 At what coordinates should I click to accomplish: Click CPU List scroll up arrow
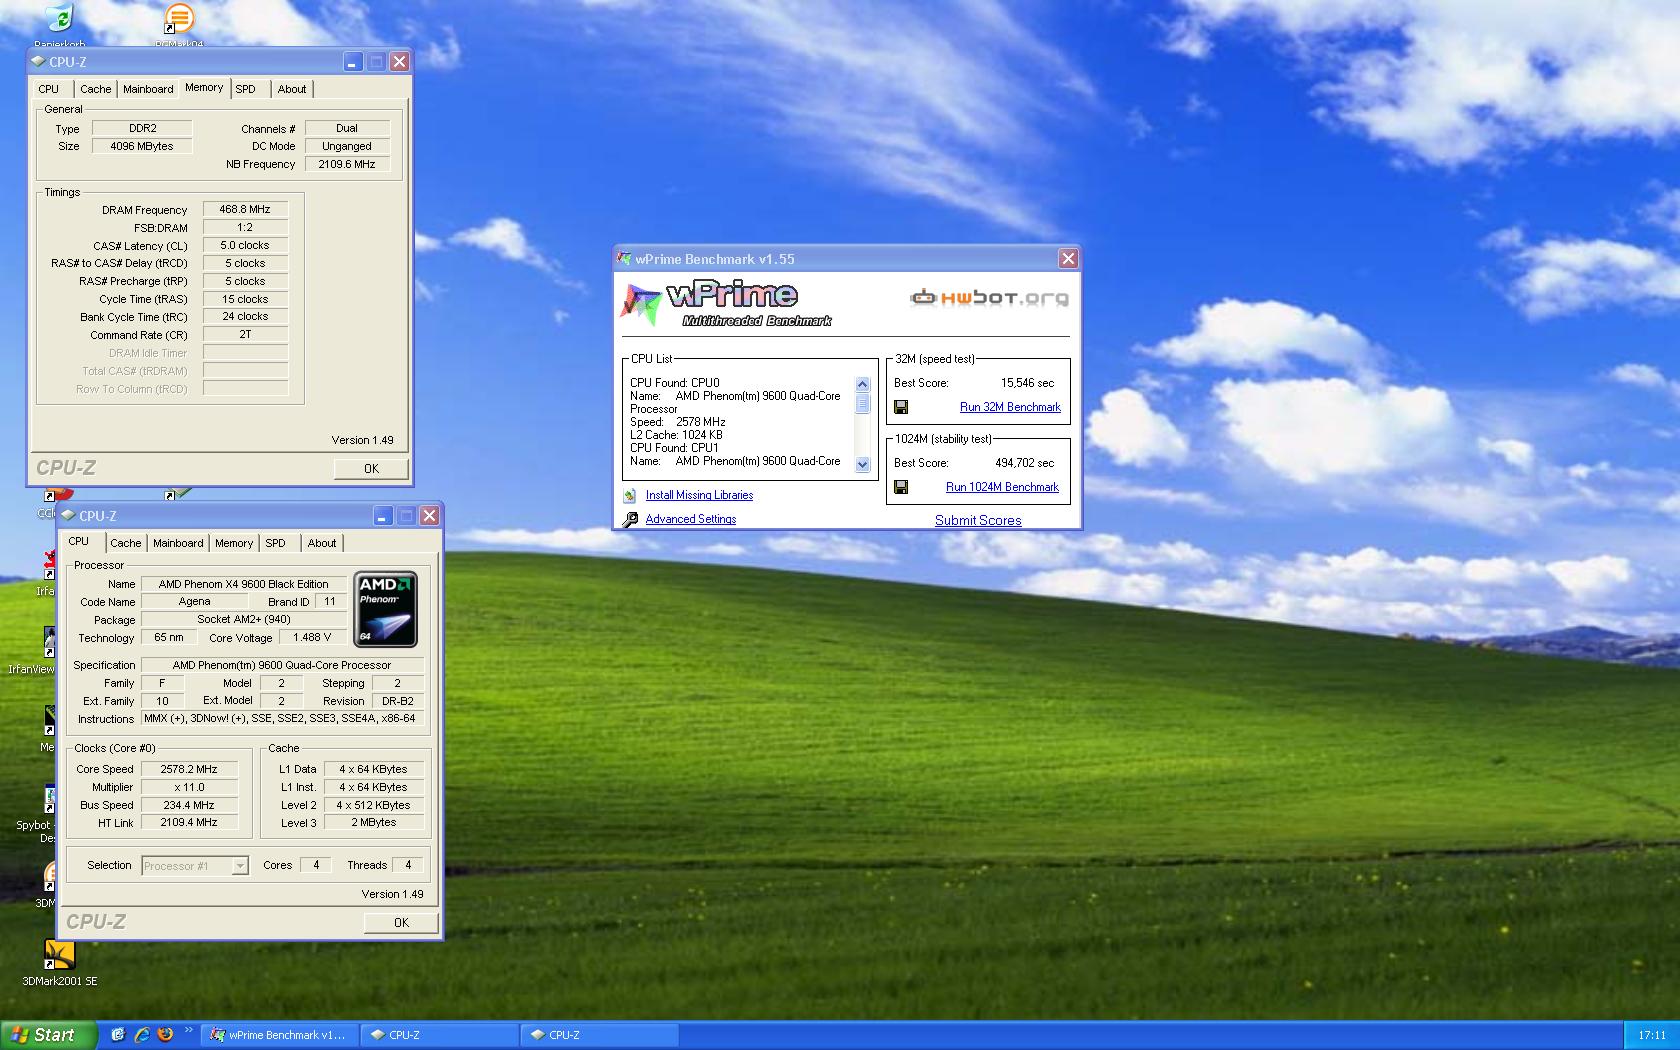click(x=862, y=385)
